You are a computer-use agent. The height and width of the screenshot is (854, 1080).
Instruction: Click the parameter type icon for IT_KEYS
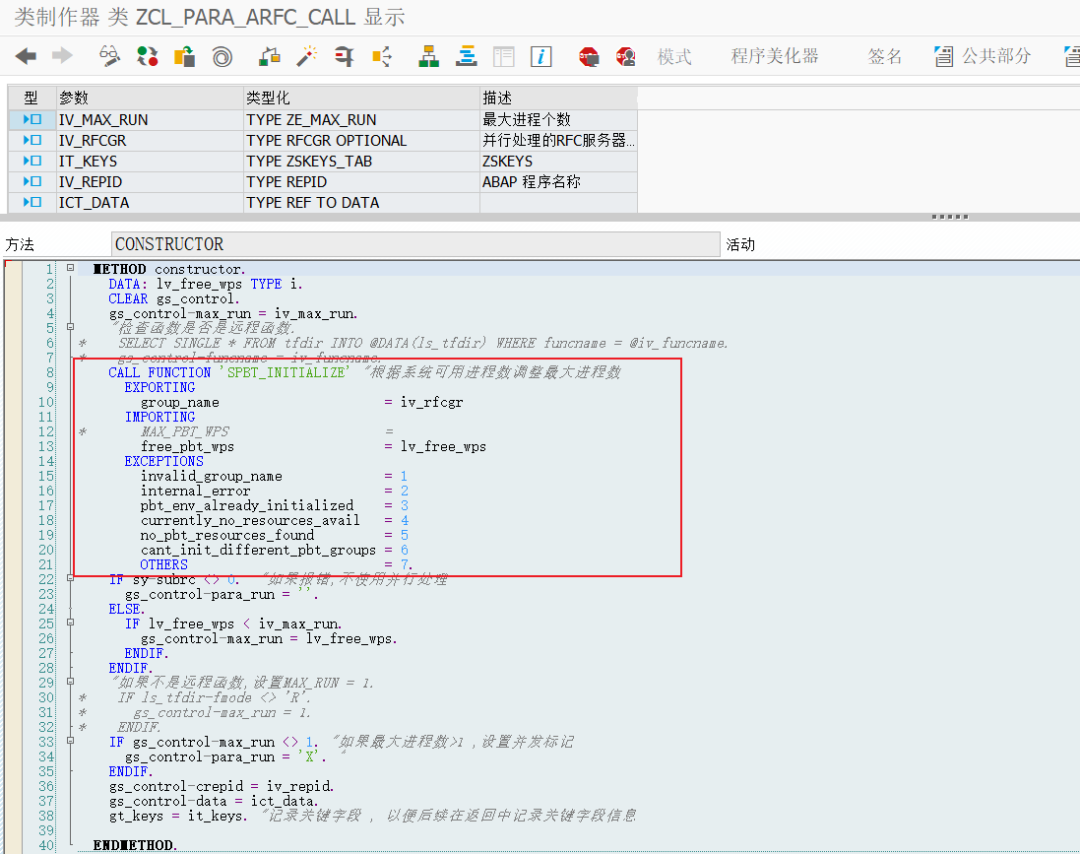[32, 160]
